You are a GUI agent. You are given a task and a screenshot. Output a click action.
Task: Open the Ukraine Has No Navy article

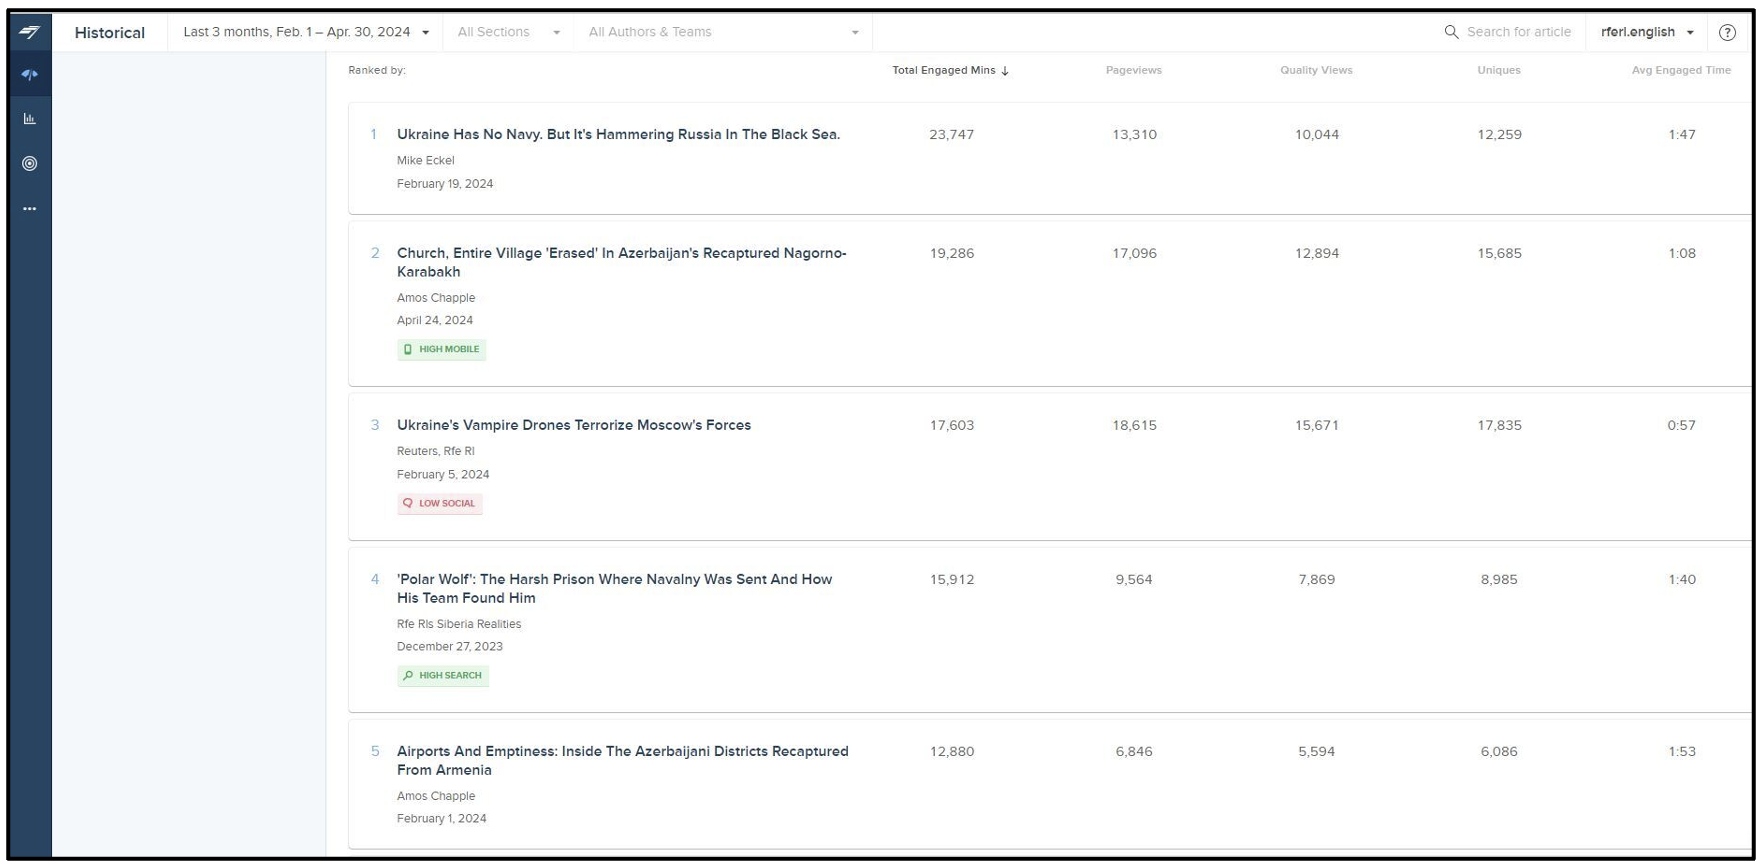(618, 134)
